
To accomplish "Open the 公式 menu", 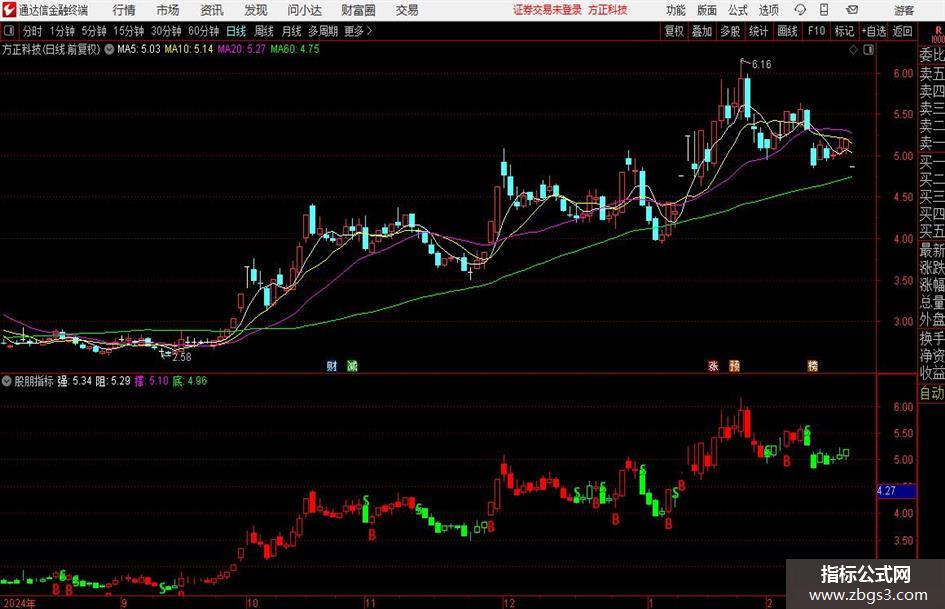I will coord(738,10).
